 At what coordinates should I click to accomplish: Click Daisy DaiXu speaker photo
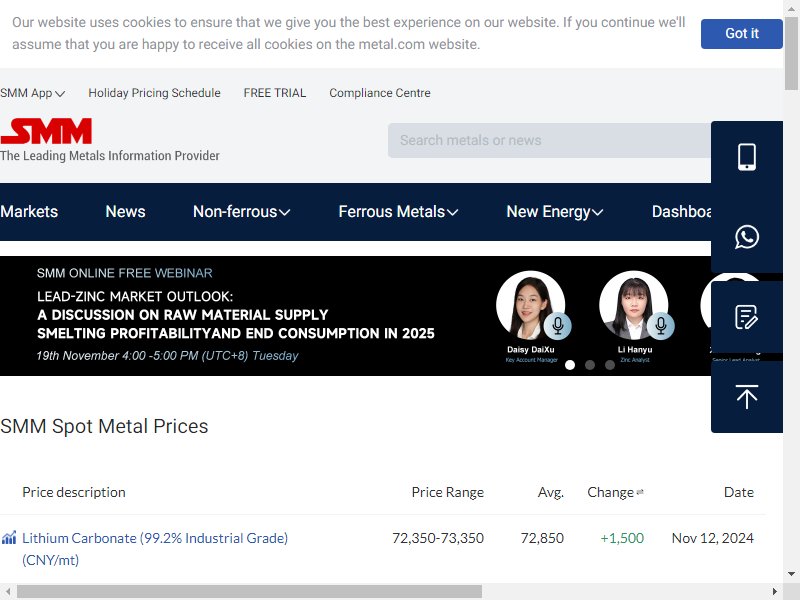coord(531,305)
